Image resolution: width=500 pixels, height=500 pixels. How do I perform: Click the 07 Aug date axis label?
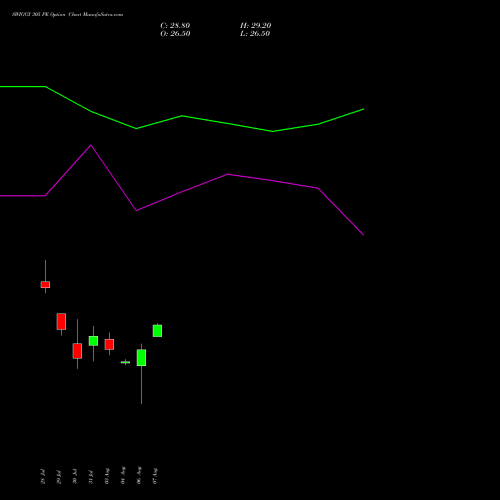click(x=155, y=476)
